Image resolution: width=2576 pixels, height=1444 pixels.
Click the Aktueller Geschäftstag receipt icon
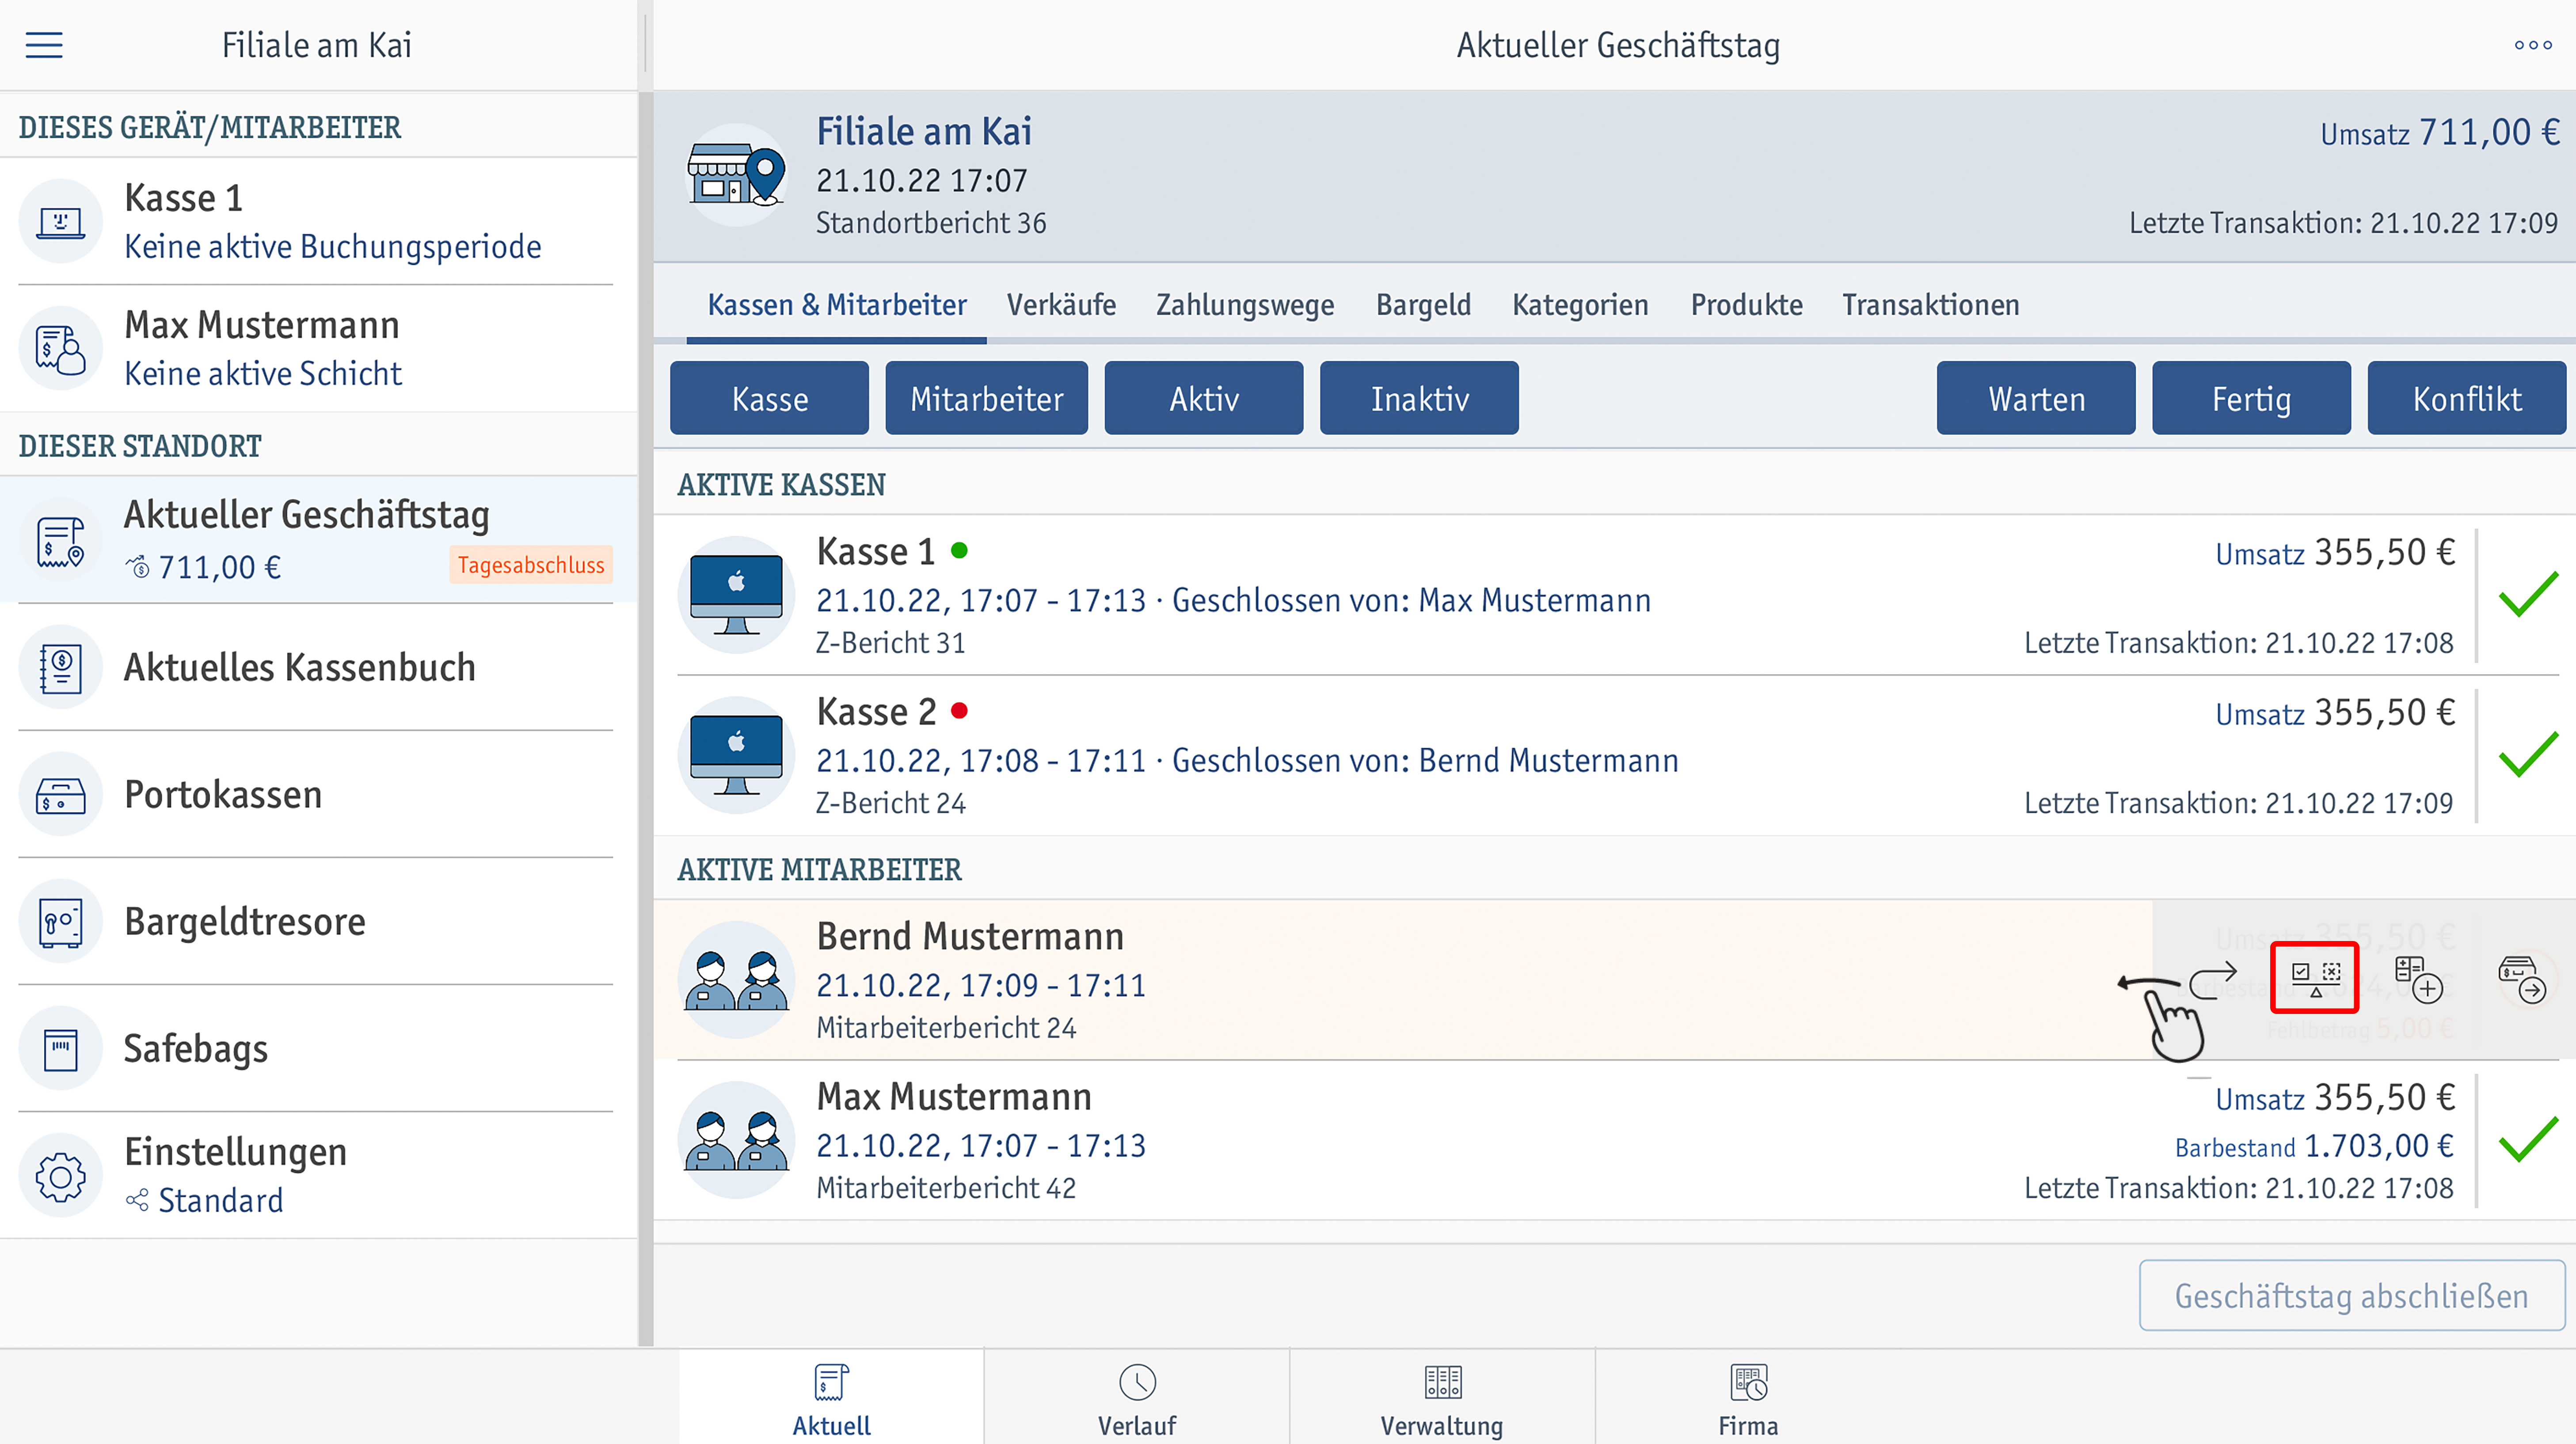tap(61, 541)
